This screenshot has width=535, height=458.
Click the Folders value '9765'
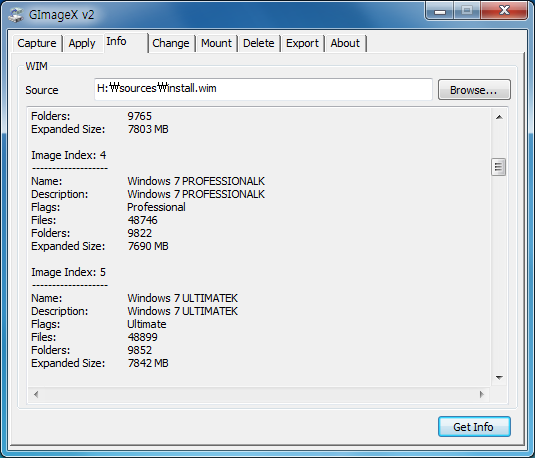click(140, 116)
